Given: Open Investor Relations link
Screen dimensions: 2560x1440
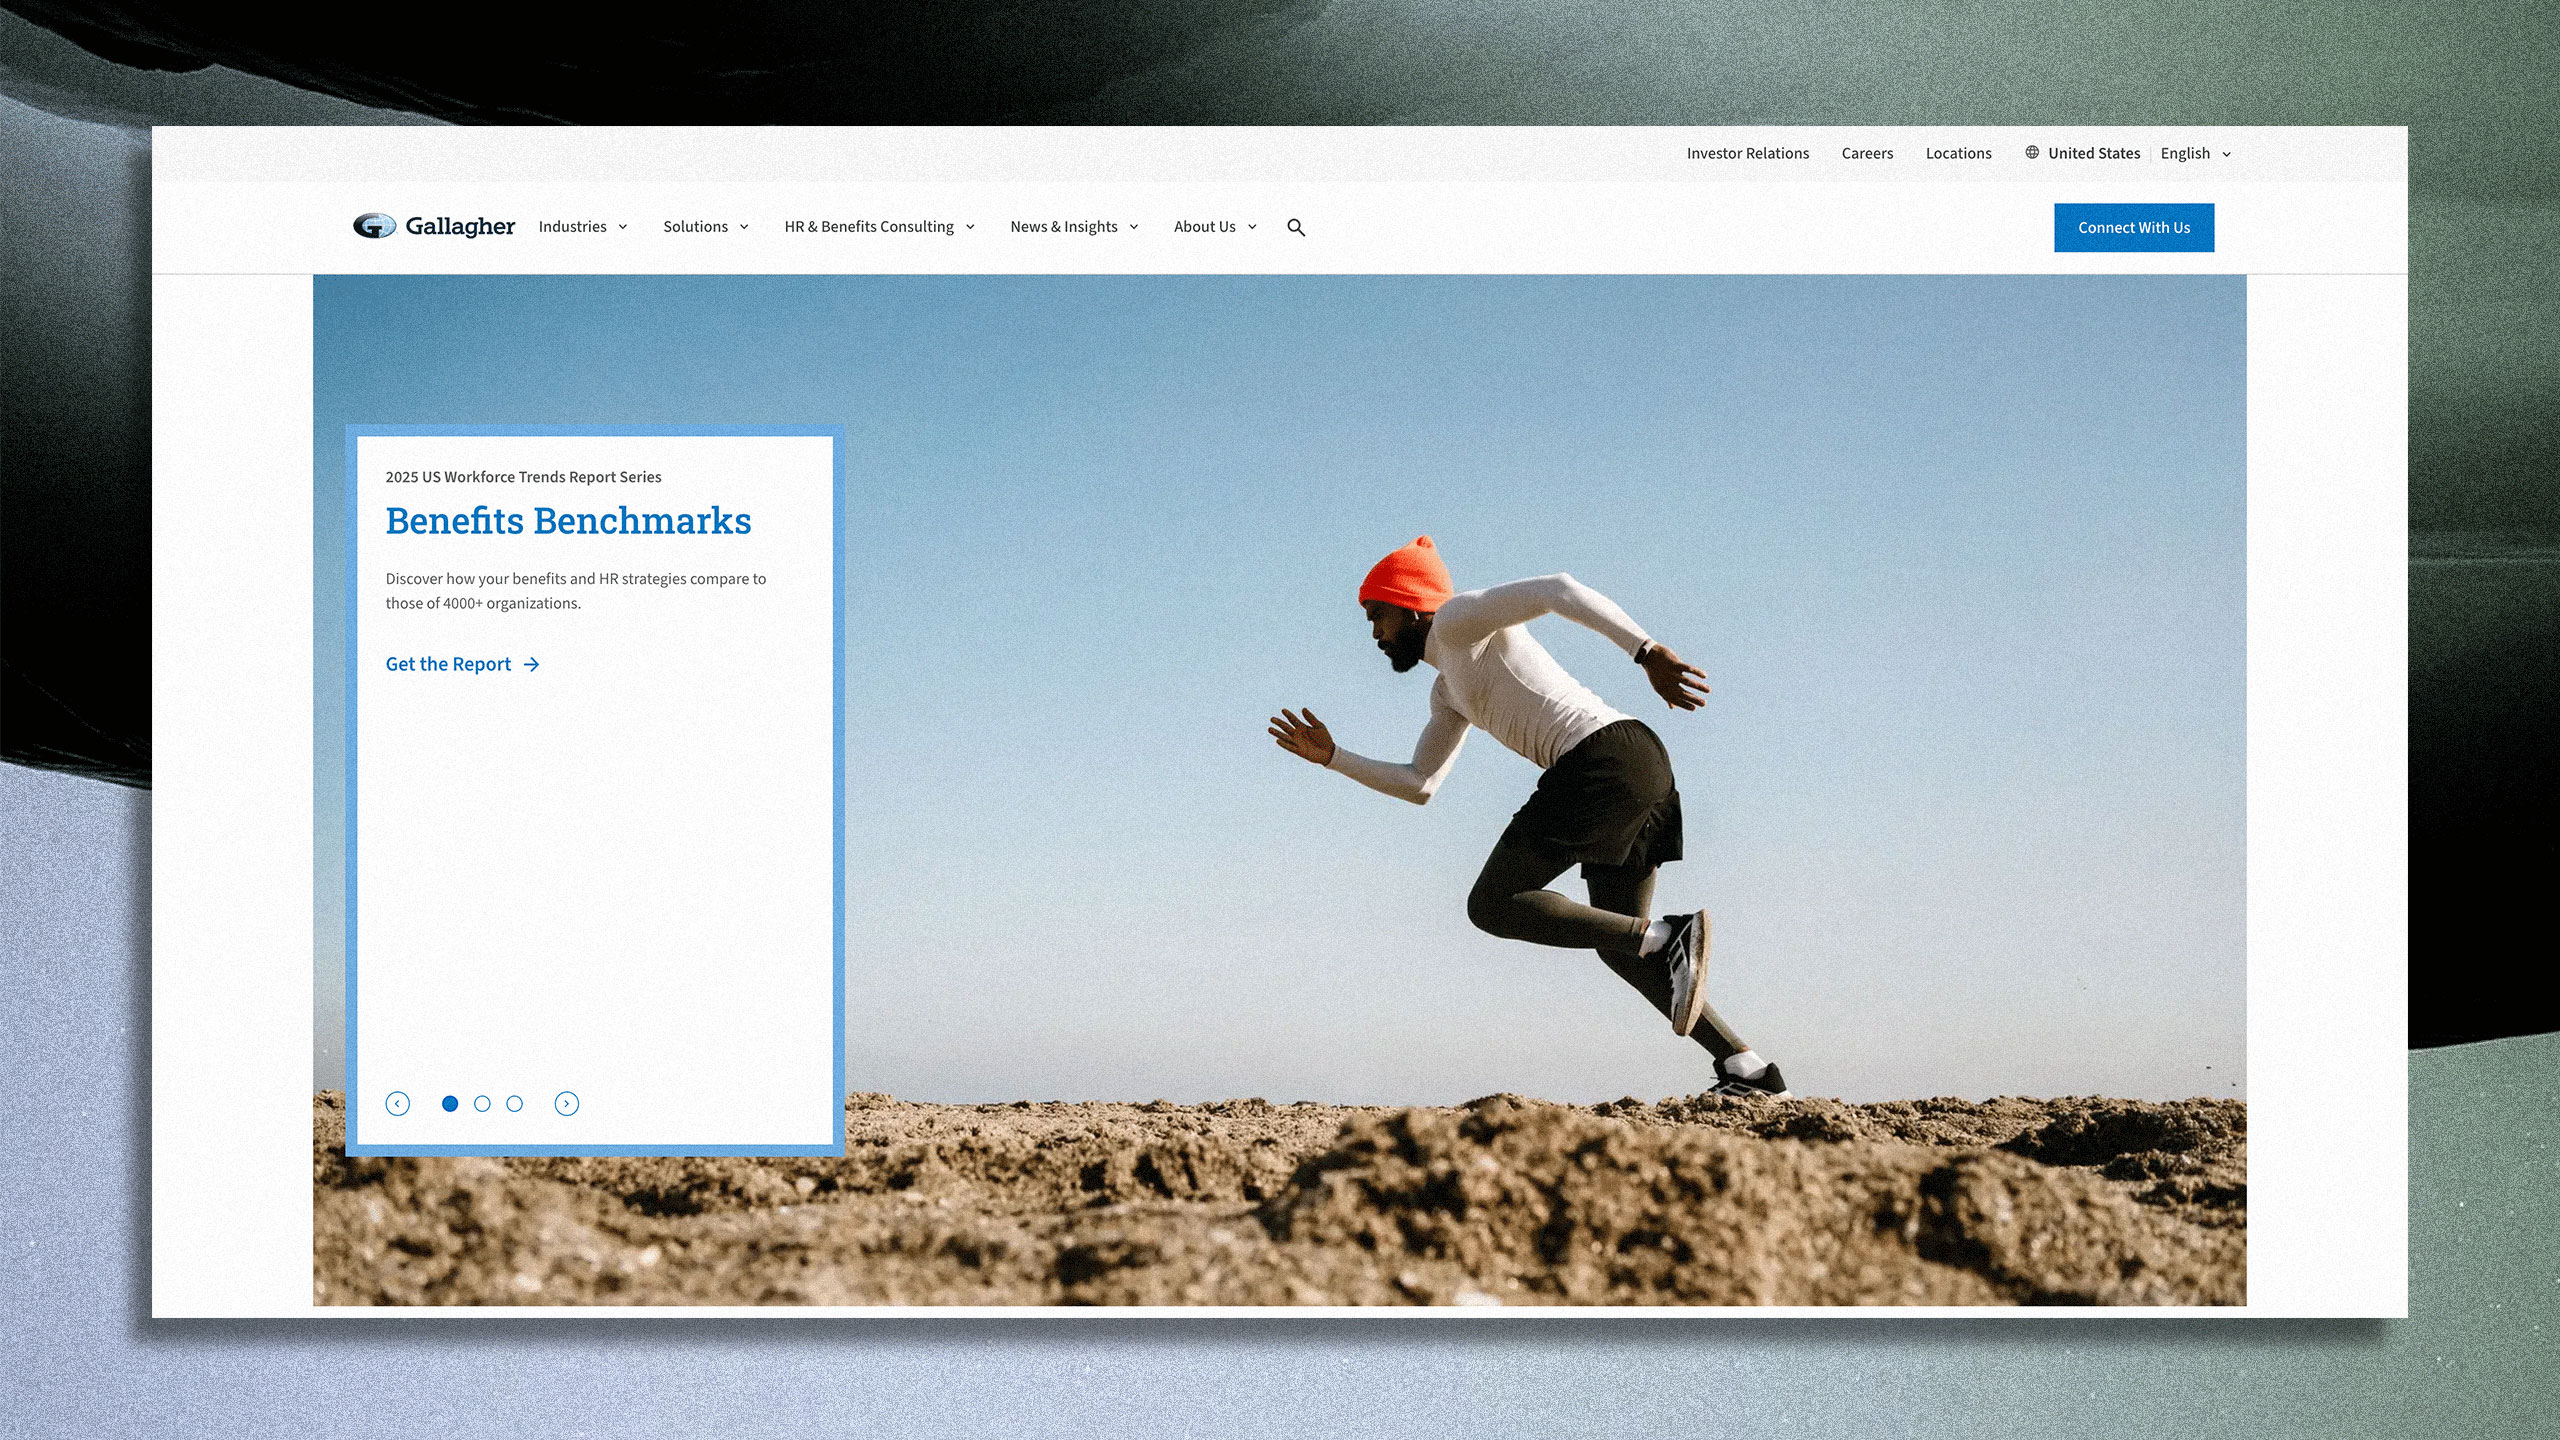Looking at the screenshot, I should [1748, 154].
